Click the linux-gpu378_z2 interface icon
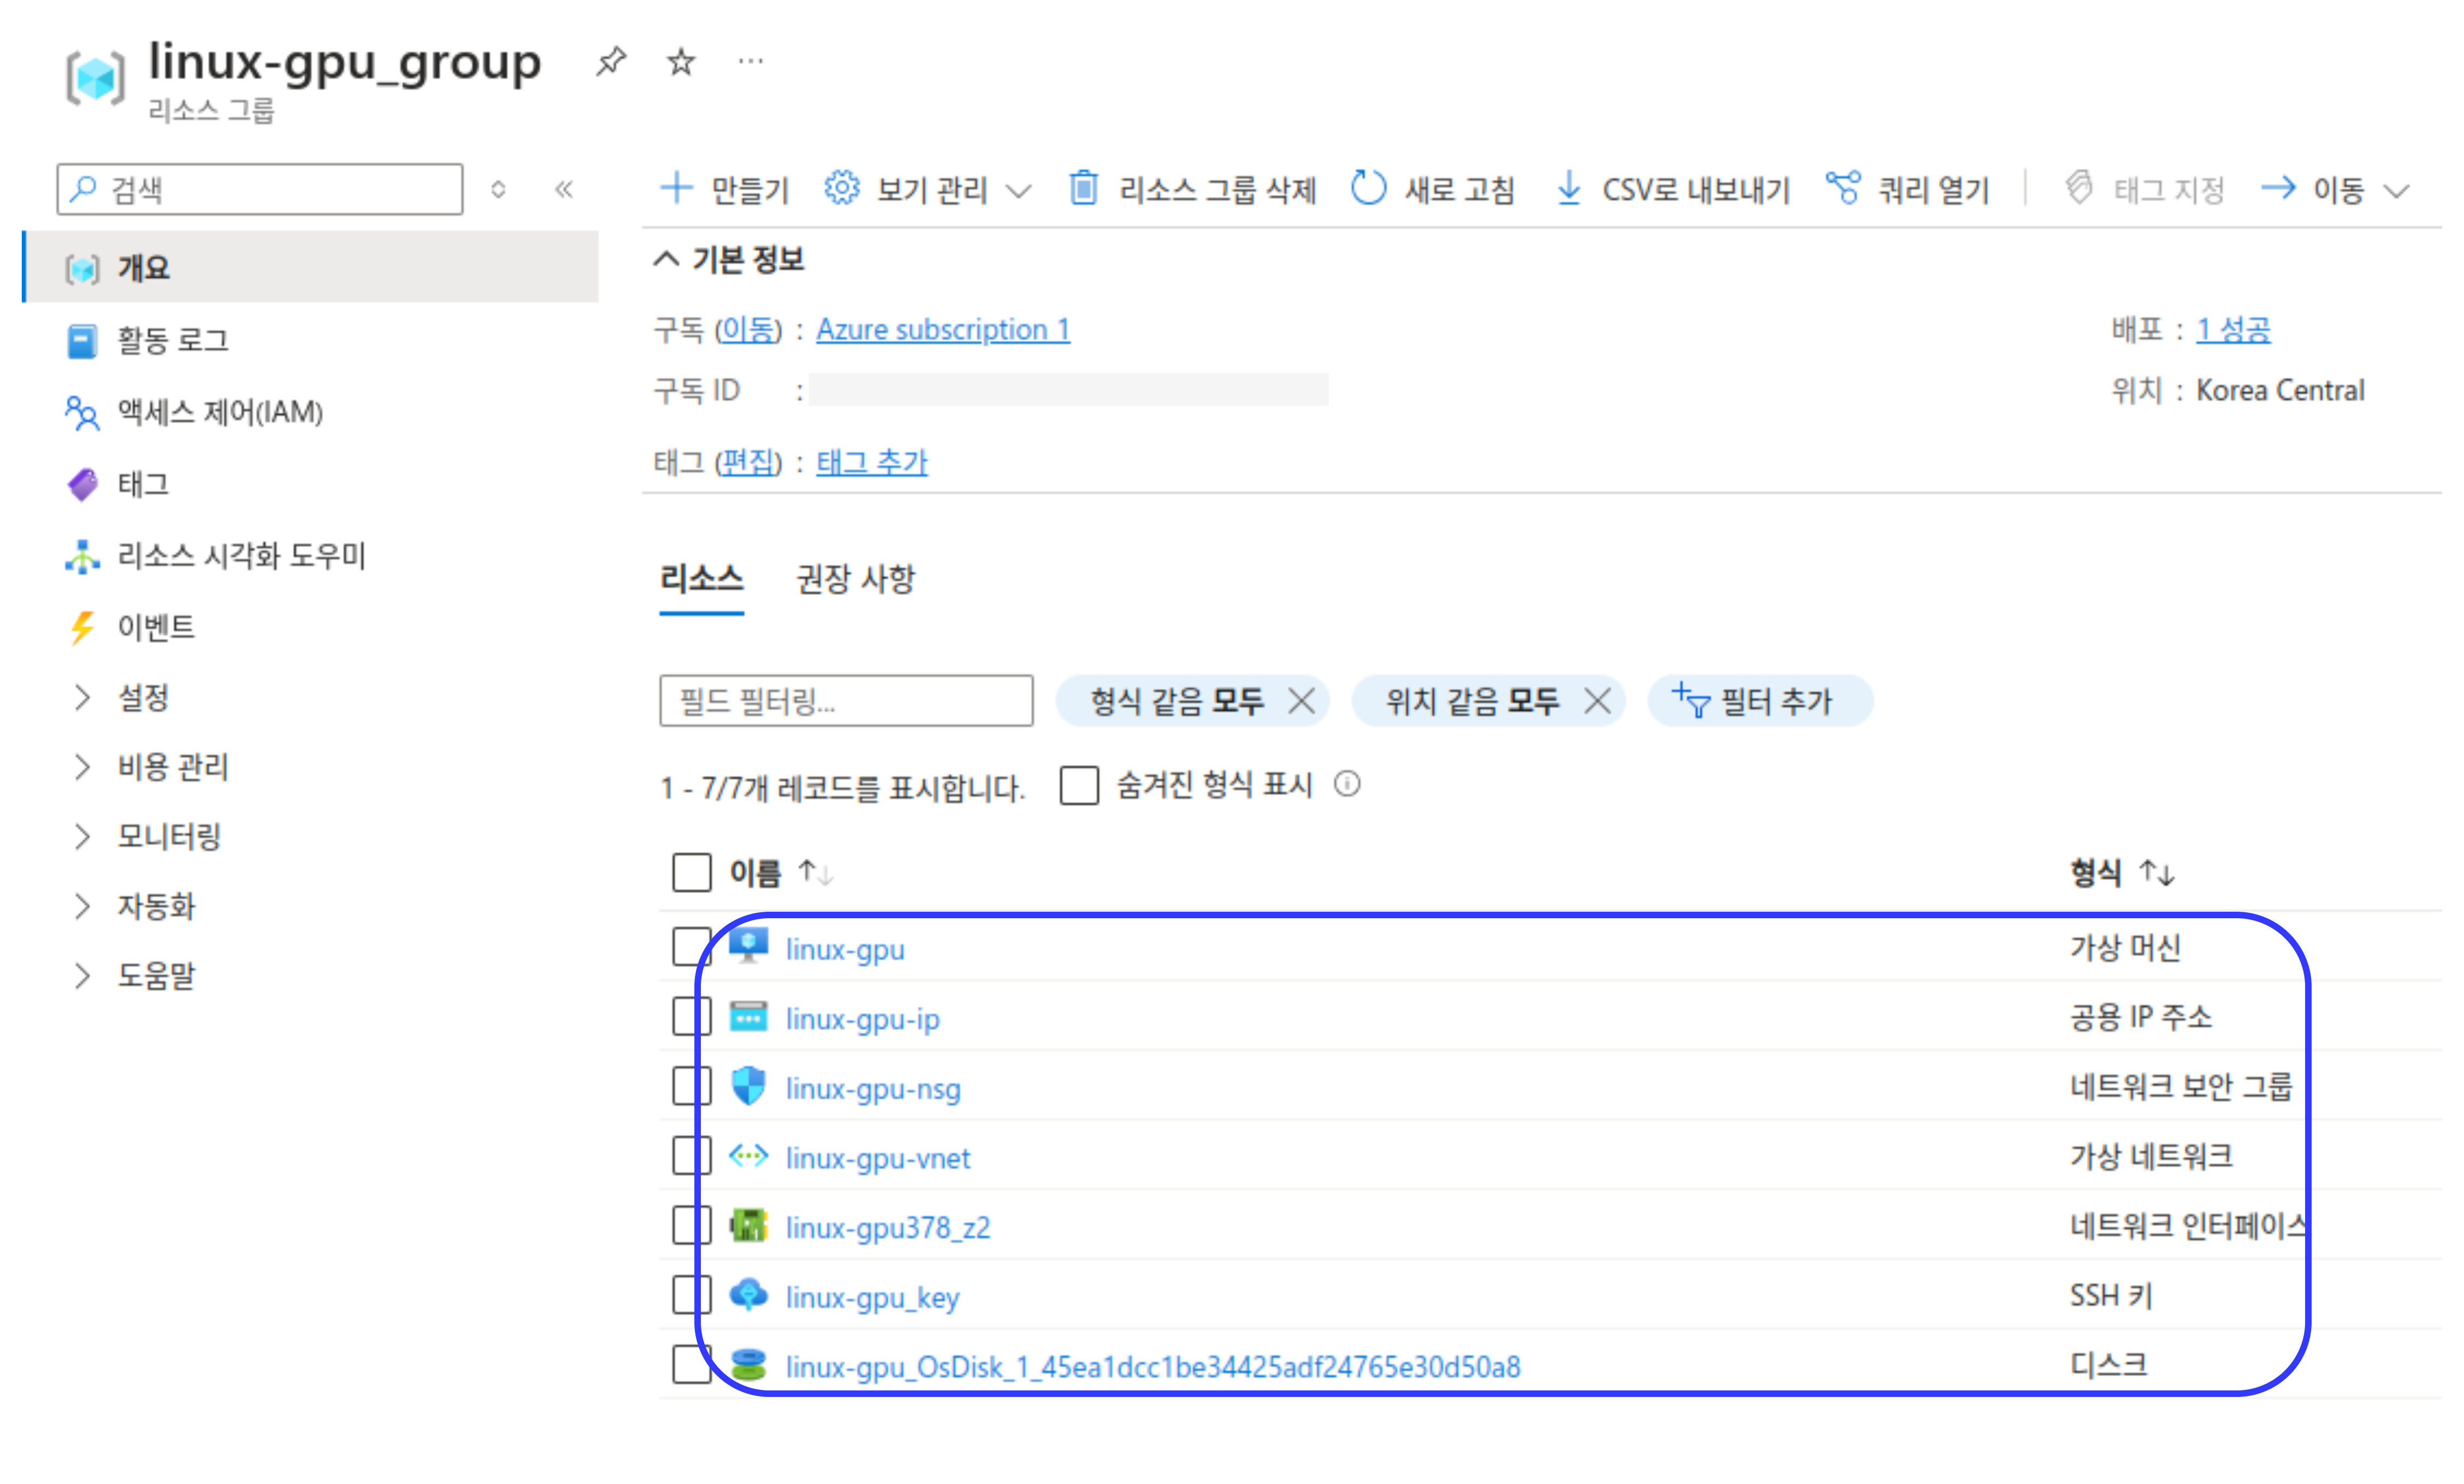2464x1484 pixels. [x=748, y=1225]
